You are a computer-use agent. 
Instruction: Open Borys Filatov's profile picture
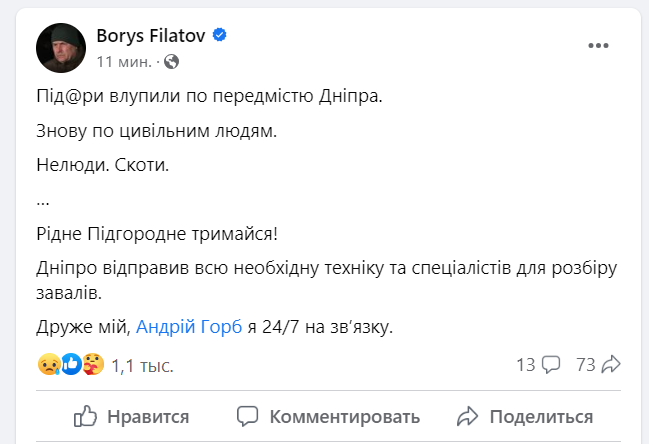click(x=61, y=48)
